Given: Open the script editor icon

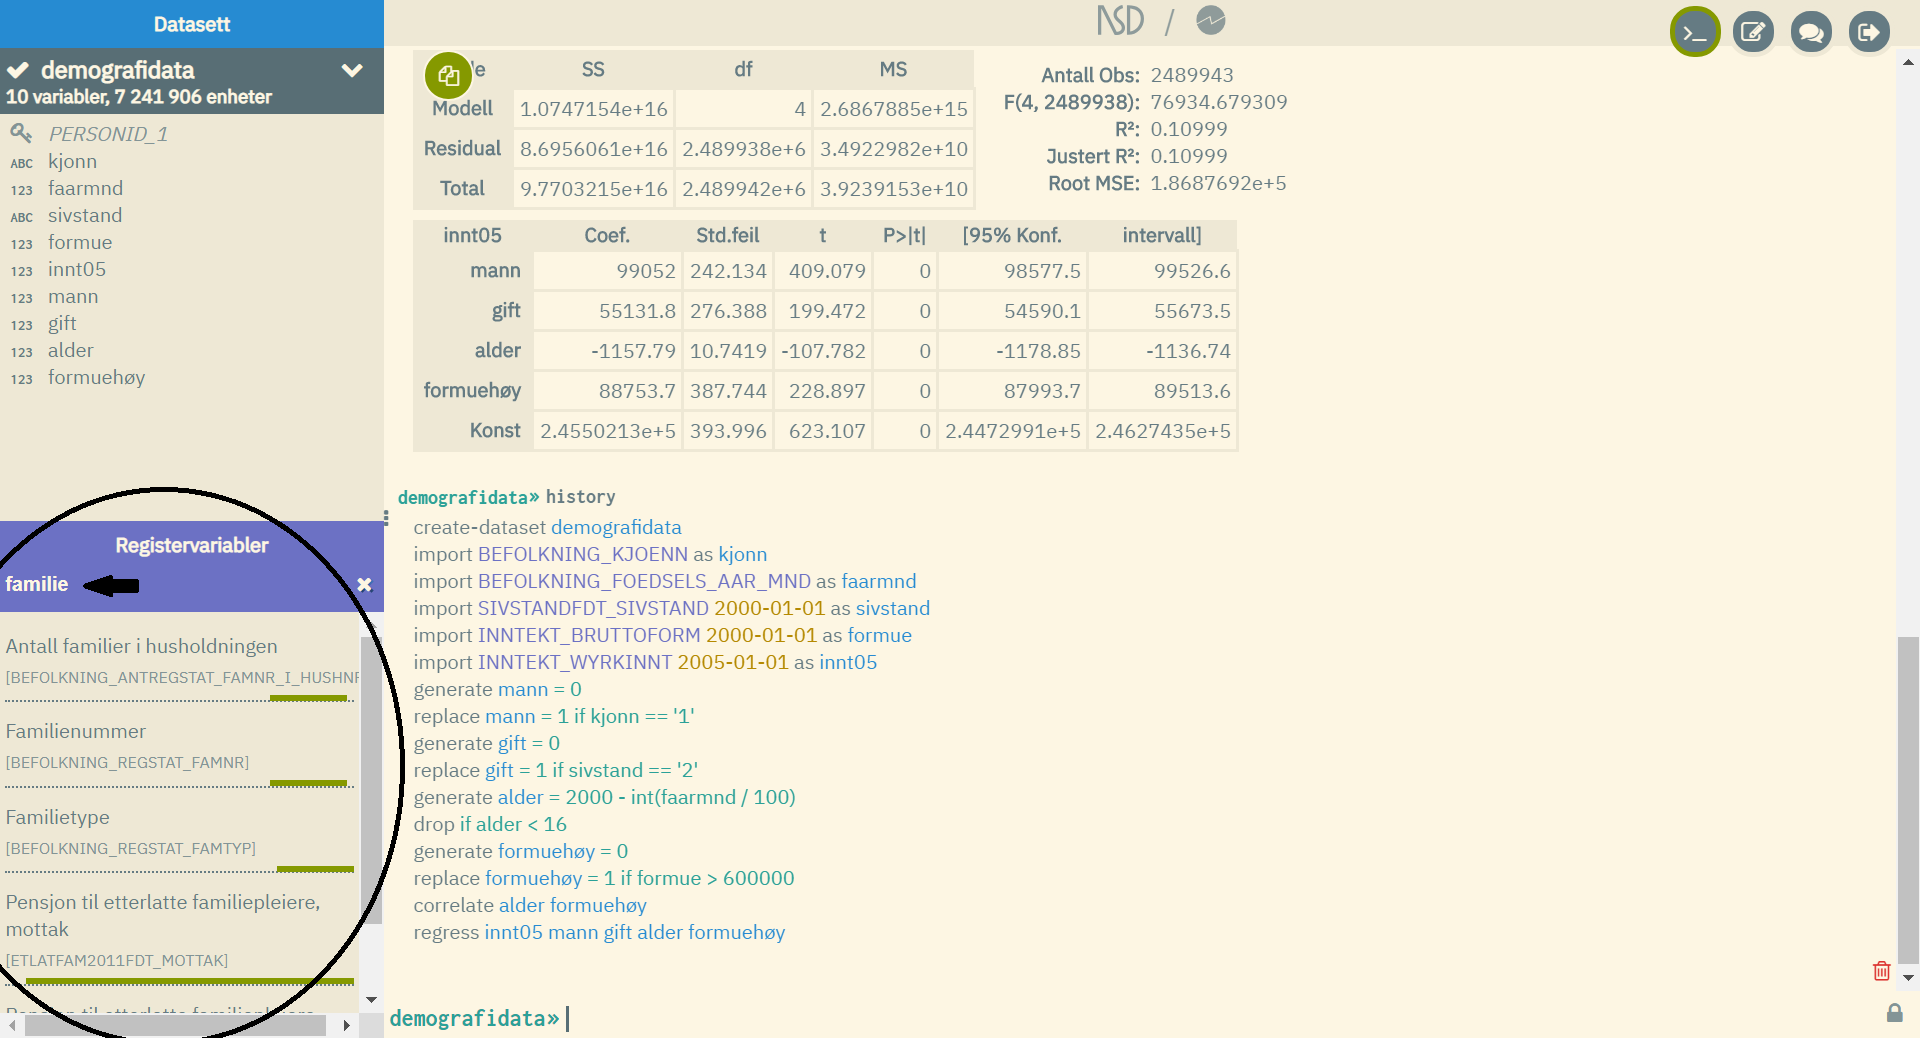Looking at the screenshot, I should tap(1753, 33).
